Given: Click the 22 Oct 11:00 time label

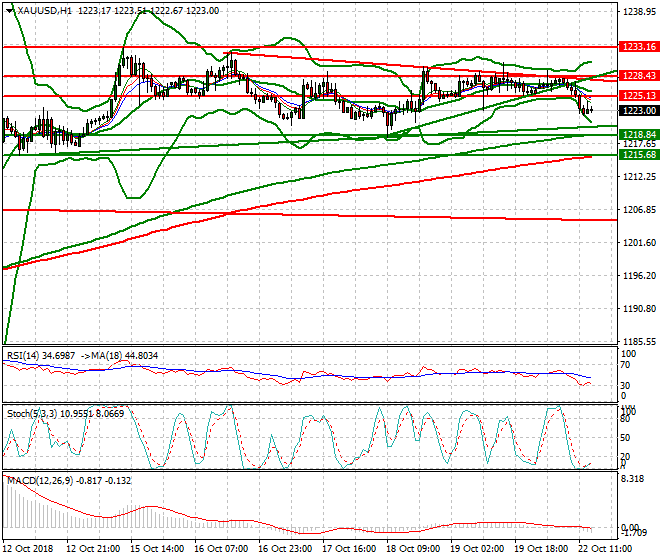Looking at the screenshot, I should click(x=605, y=549).
